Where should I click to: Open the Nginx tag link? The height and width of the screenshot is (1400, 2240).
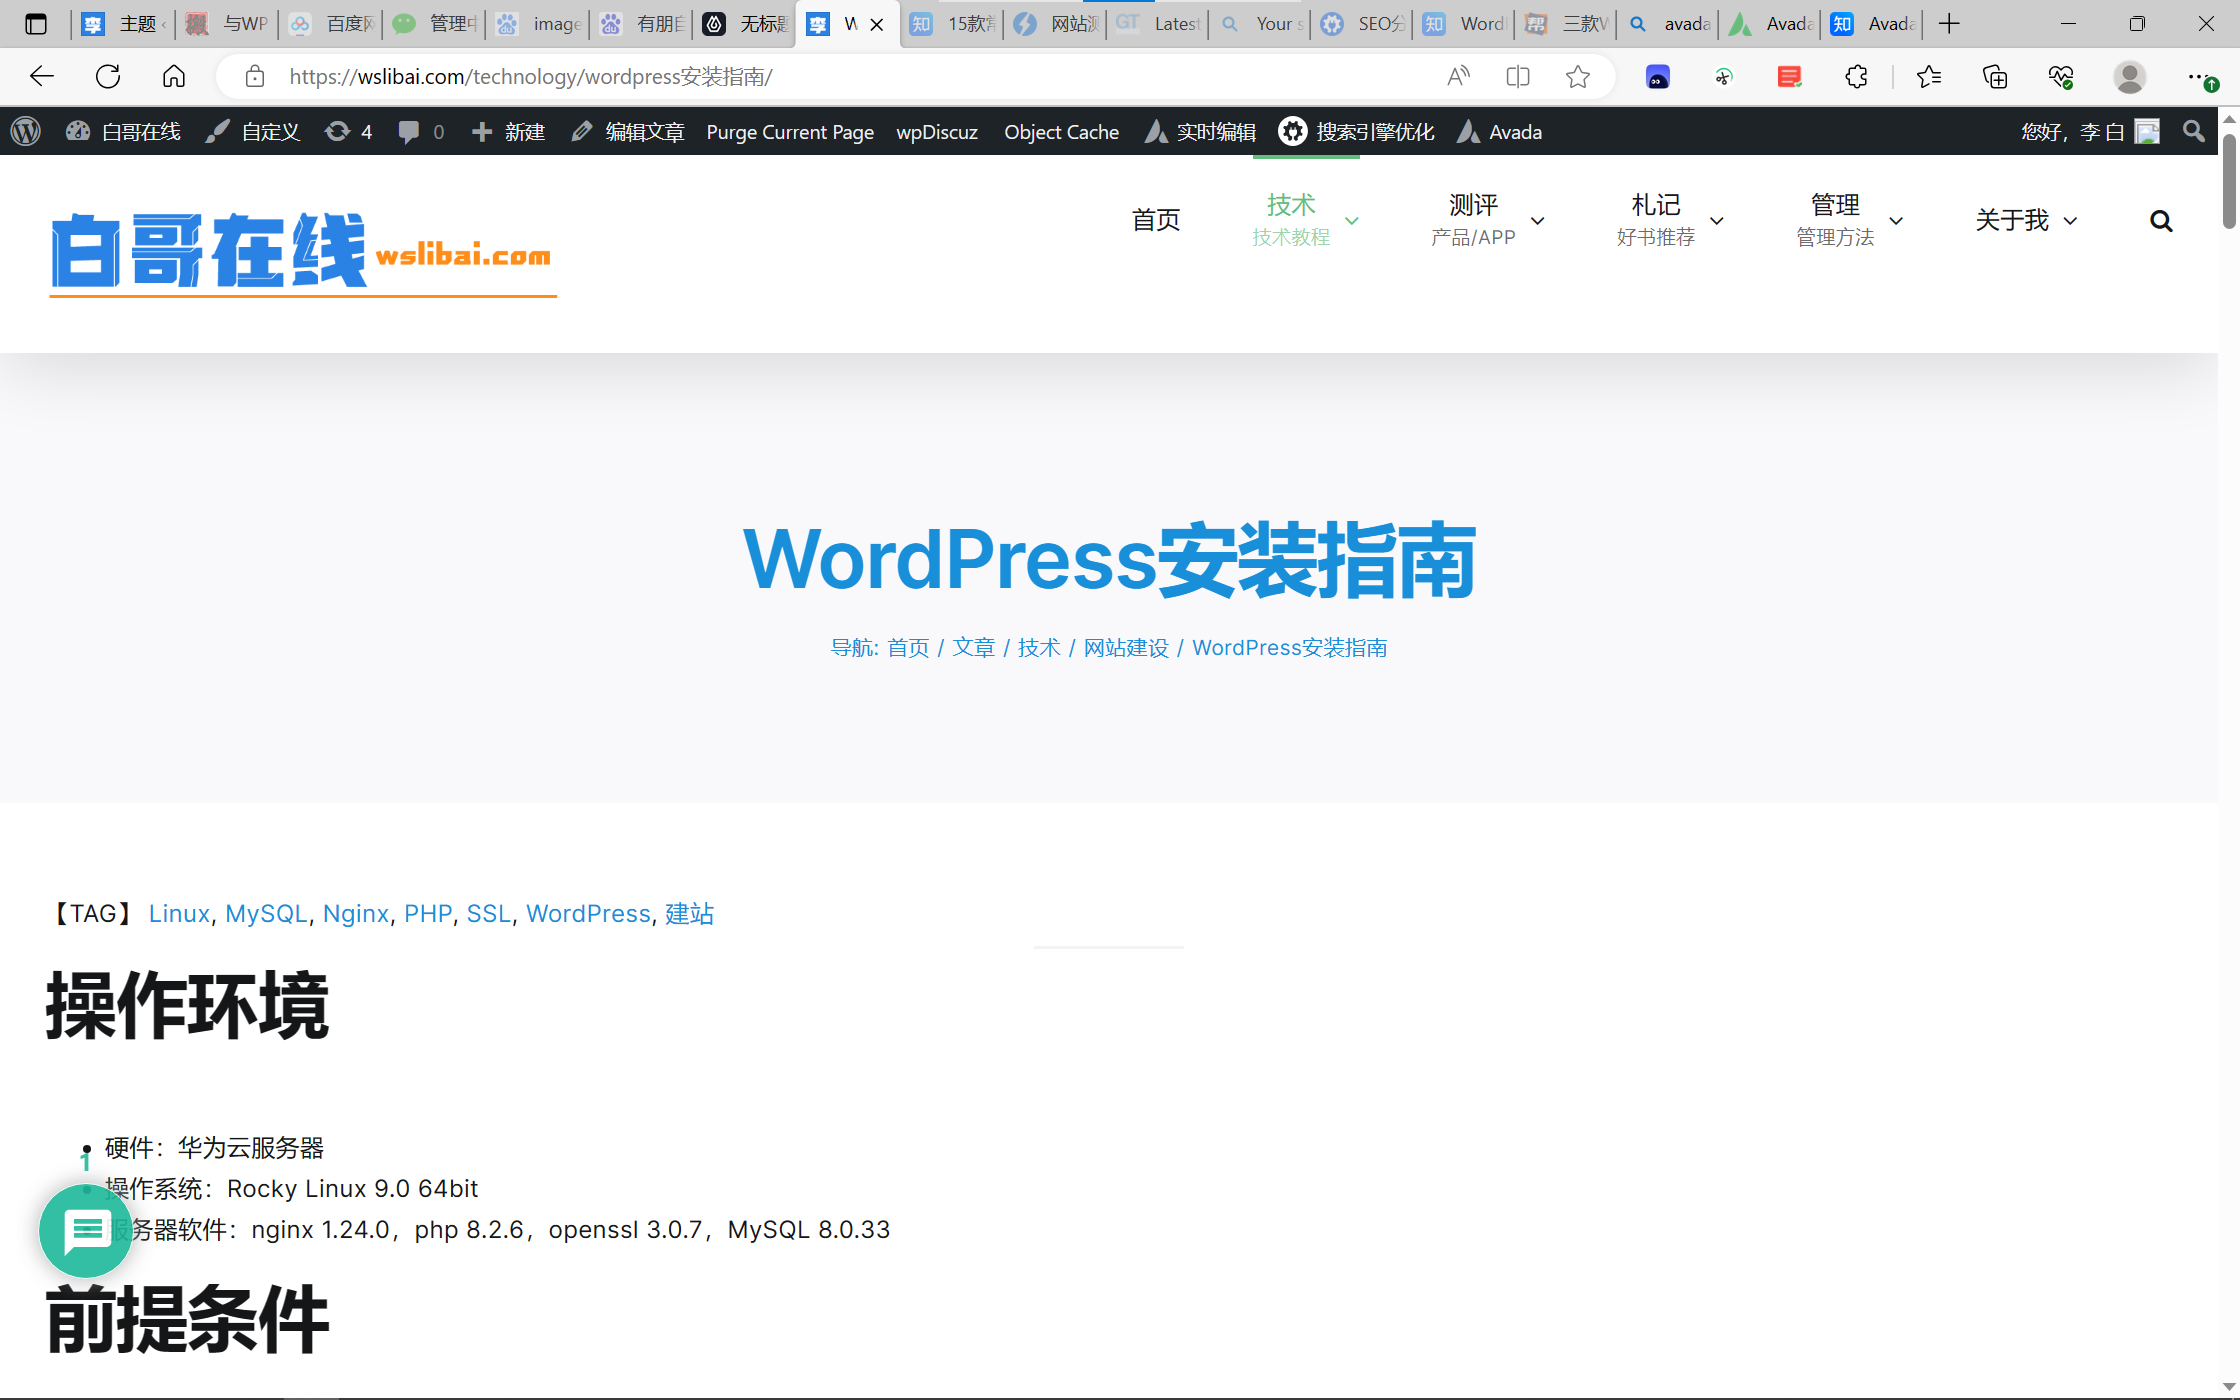[355, 913]
